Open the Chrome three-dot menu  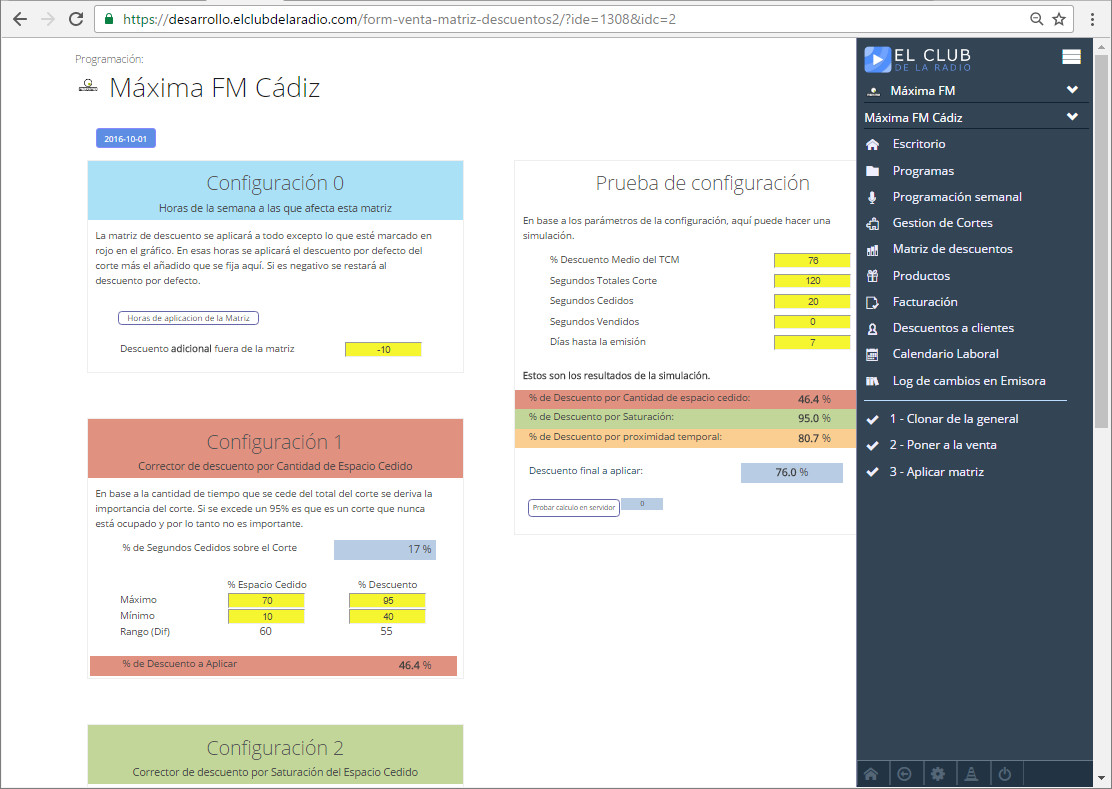click(1093, 19)
